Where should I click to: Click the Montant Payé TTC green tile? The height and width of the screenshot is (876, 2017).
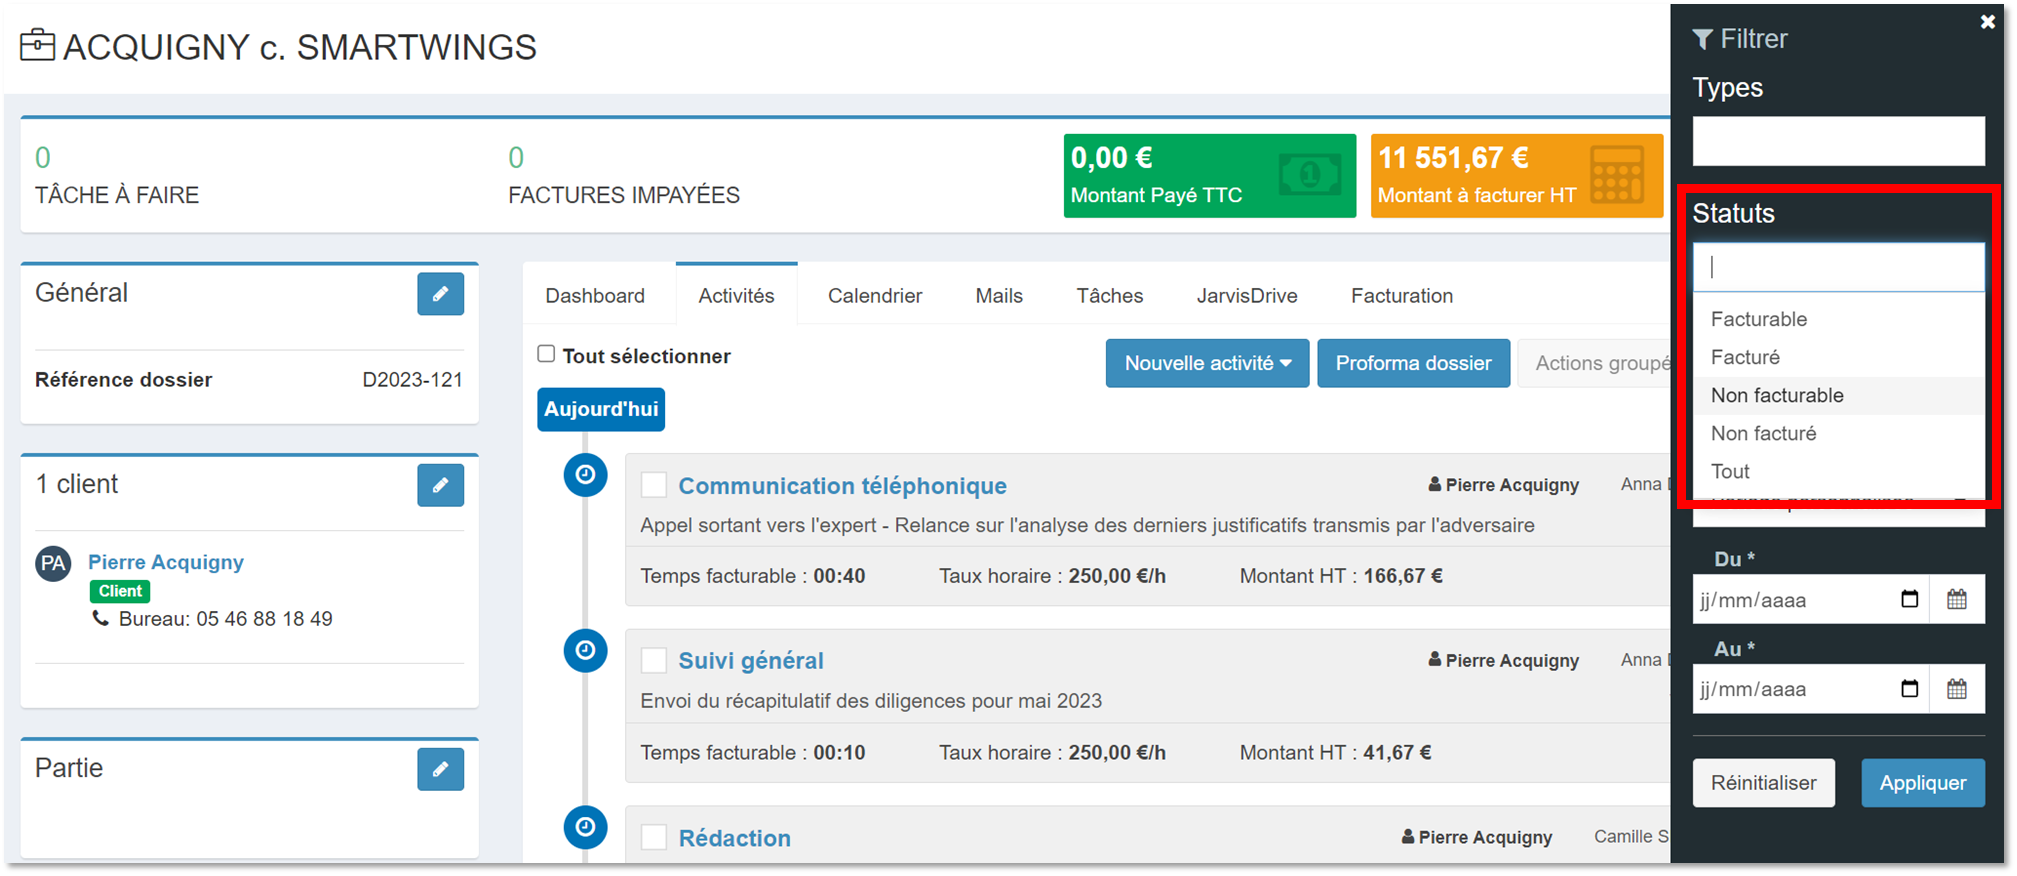[1209, 176]
